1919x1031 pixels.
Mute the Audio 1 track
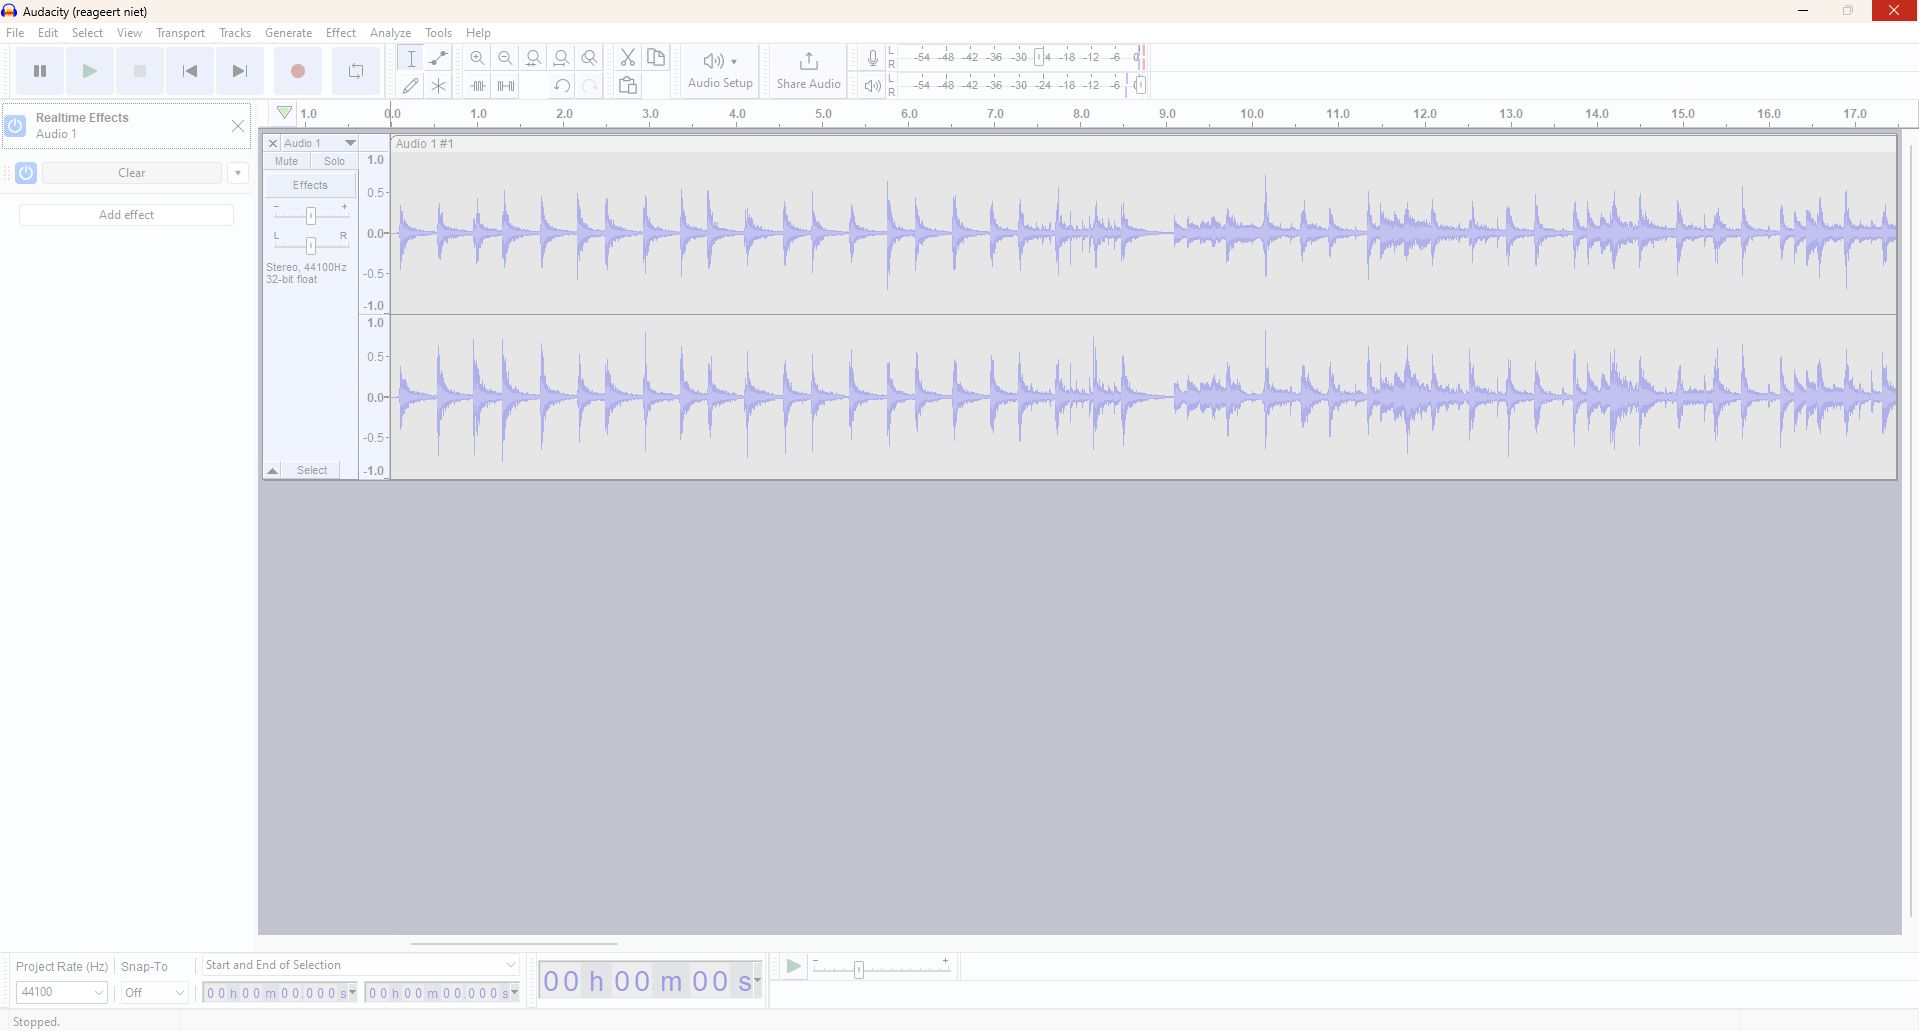coord(287,161)
